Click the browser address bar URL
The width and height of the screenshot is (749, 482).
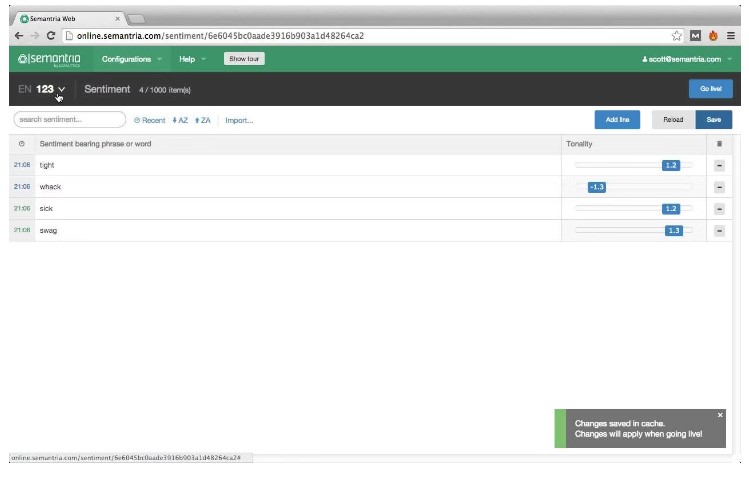click(220, 36)
